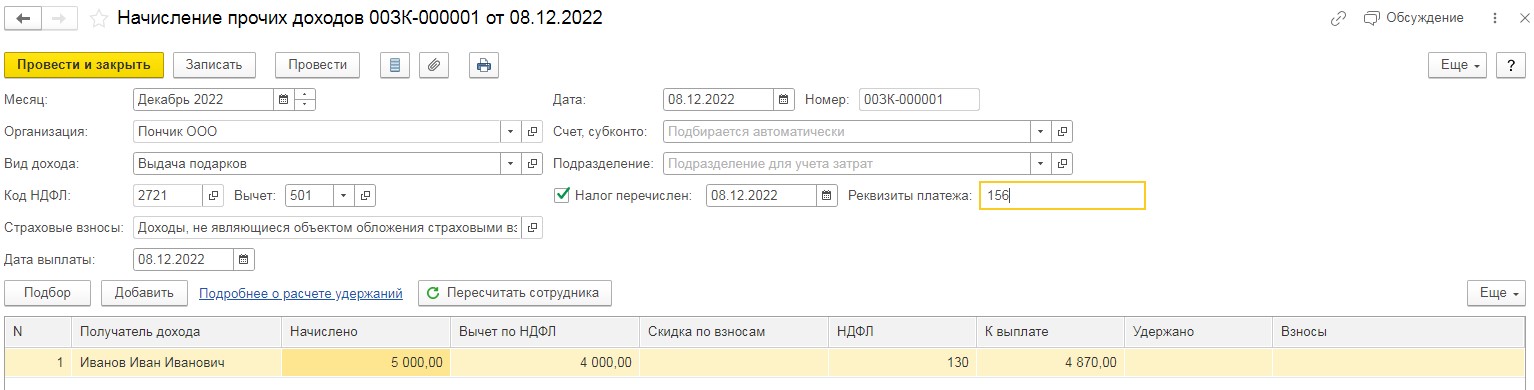Open Код НДФЛ 2721 reference icon
The height and width of the screenshot is (390, 1534).
214,196
